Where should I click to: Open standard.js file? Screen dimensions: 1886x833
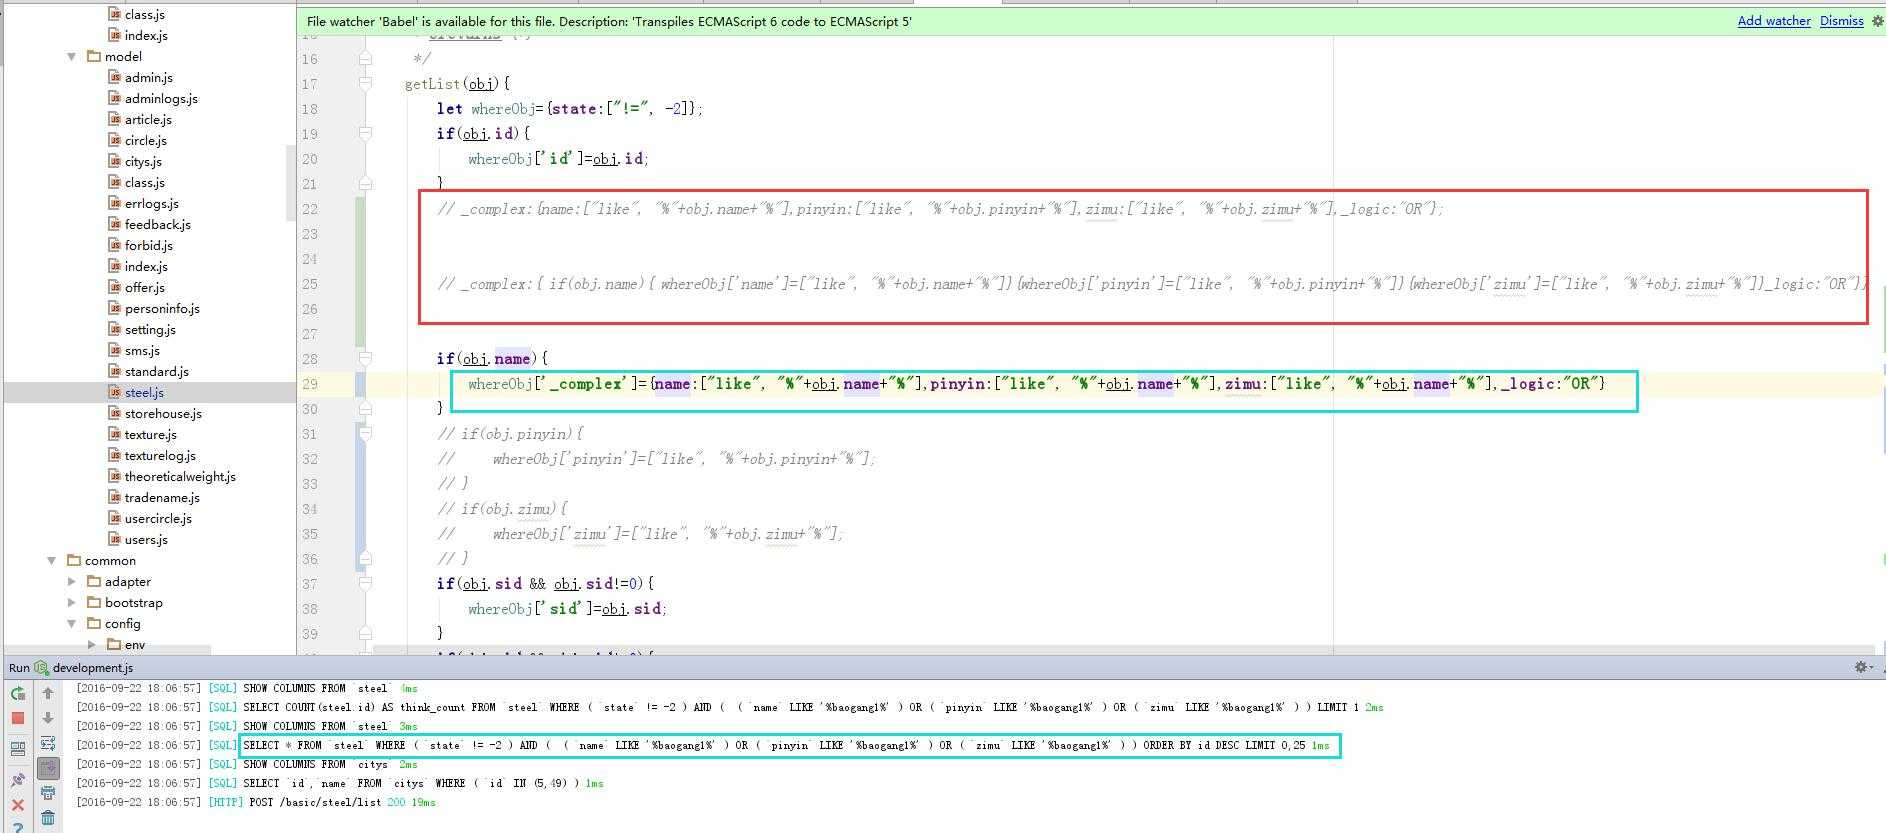point(156,372)
